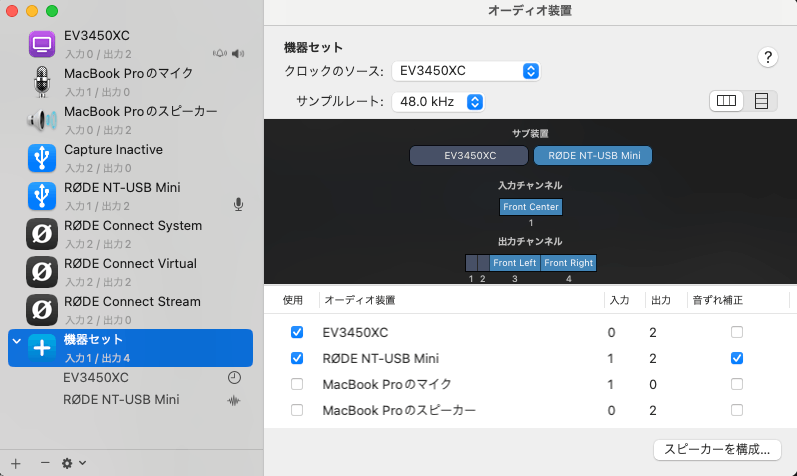Select the RØDE NT-USB Mini sub-device pill

tap(593, 156)
